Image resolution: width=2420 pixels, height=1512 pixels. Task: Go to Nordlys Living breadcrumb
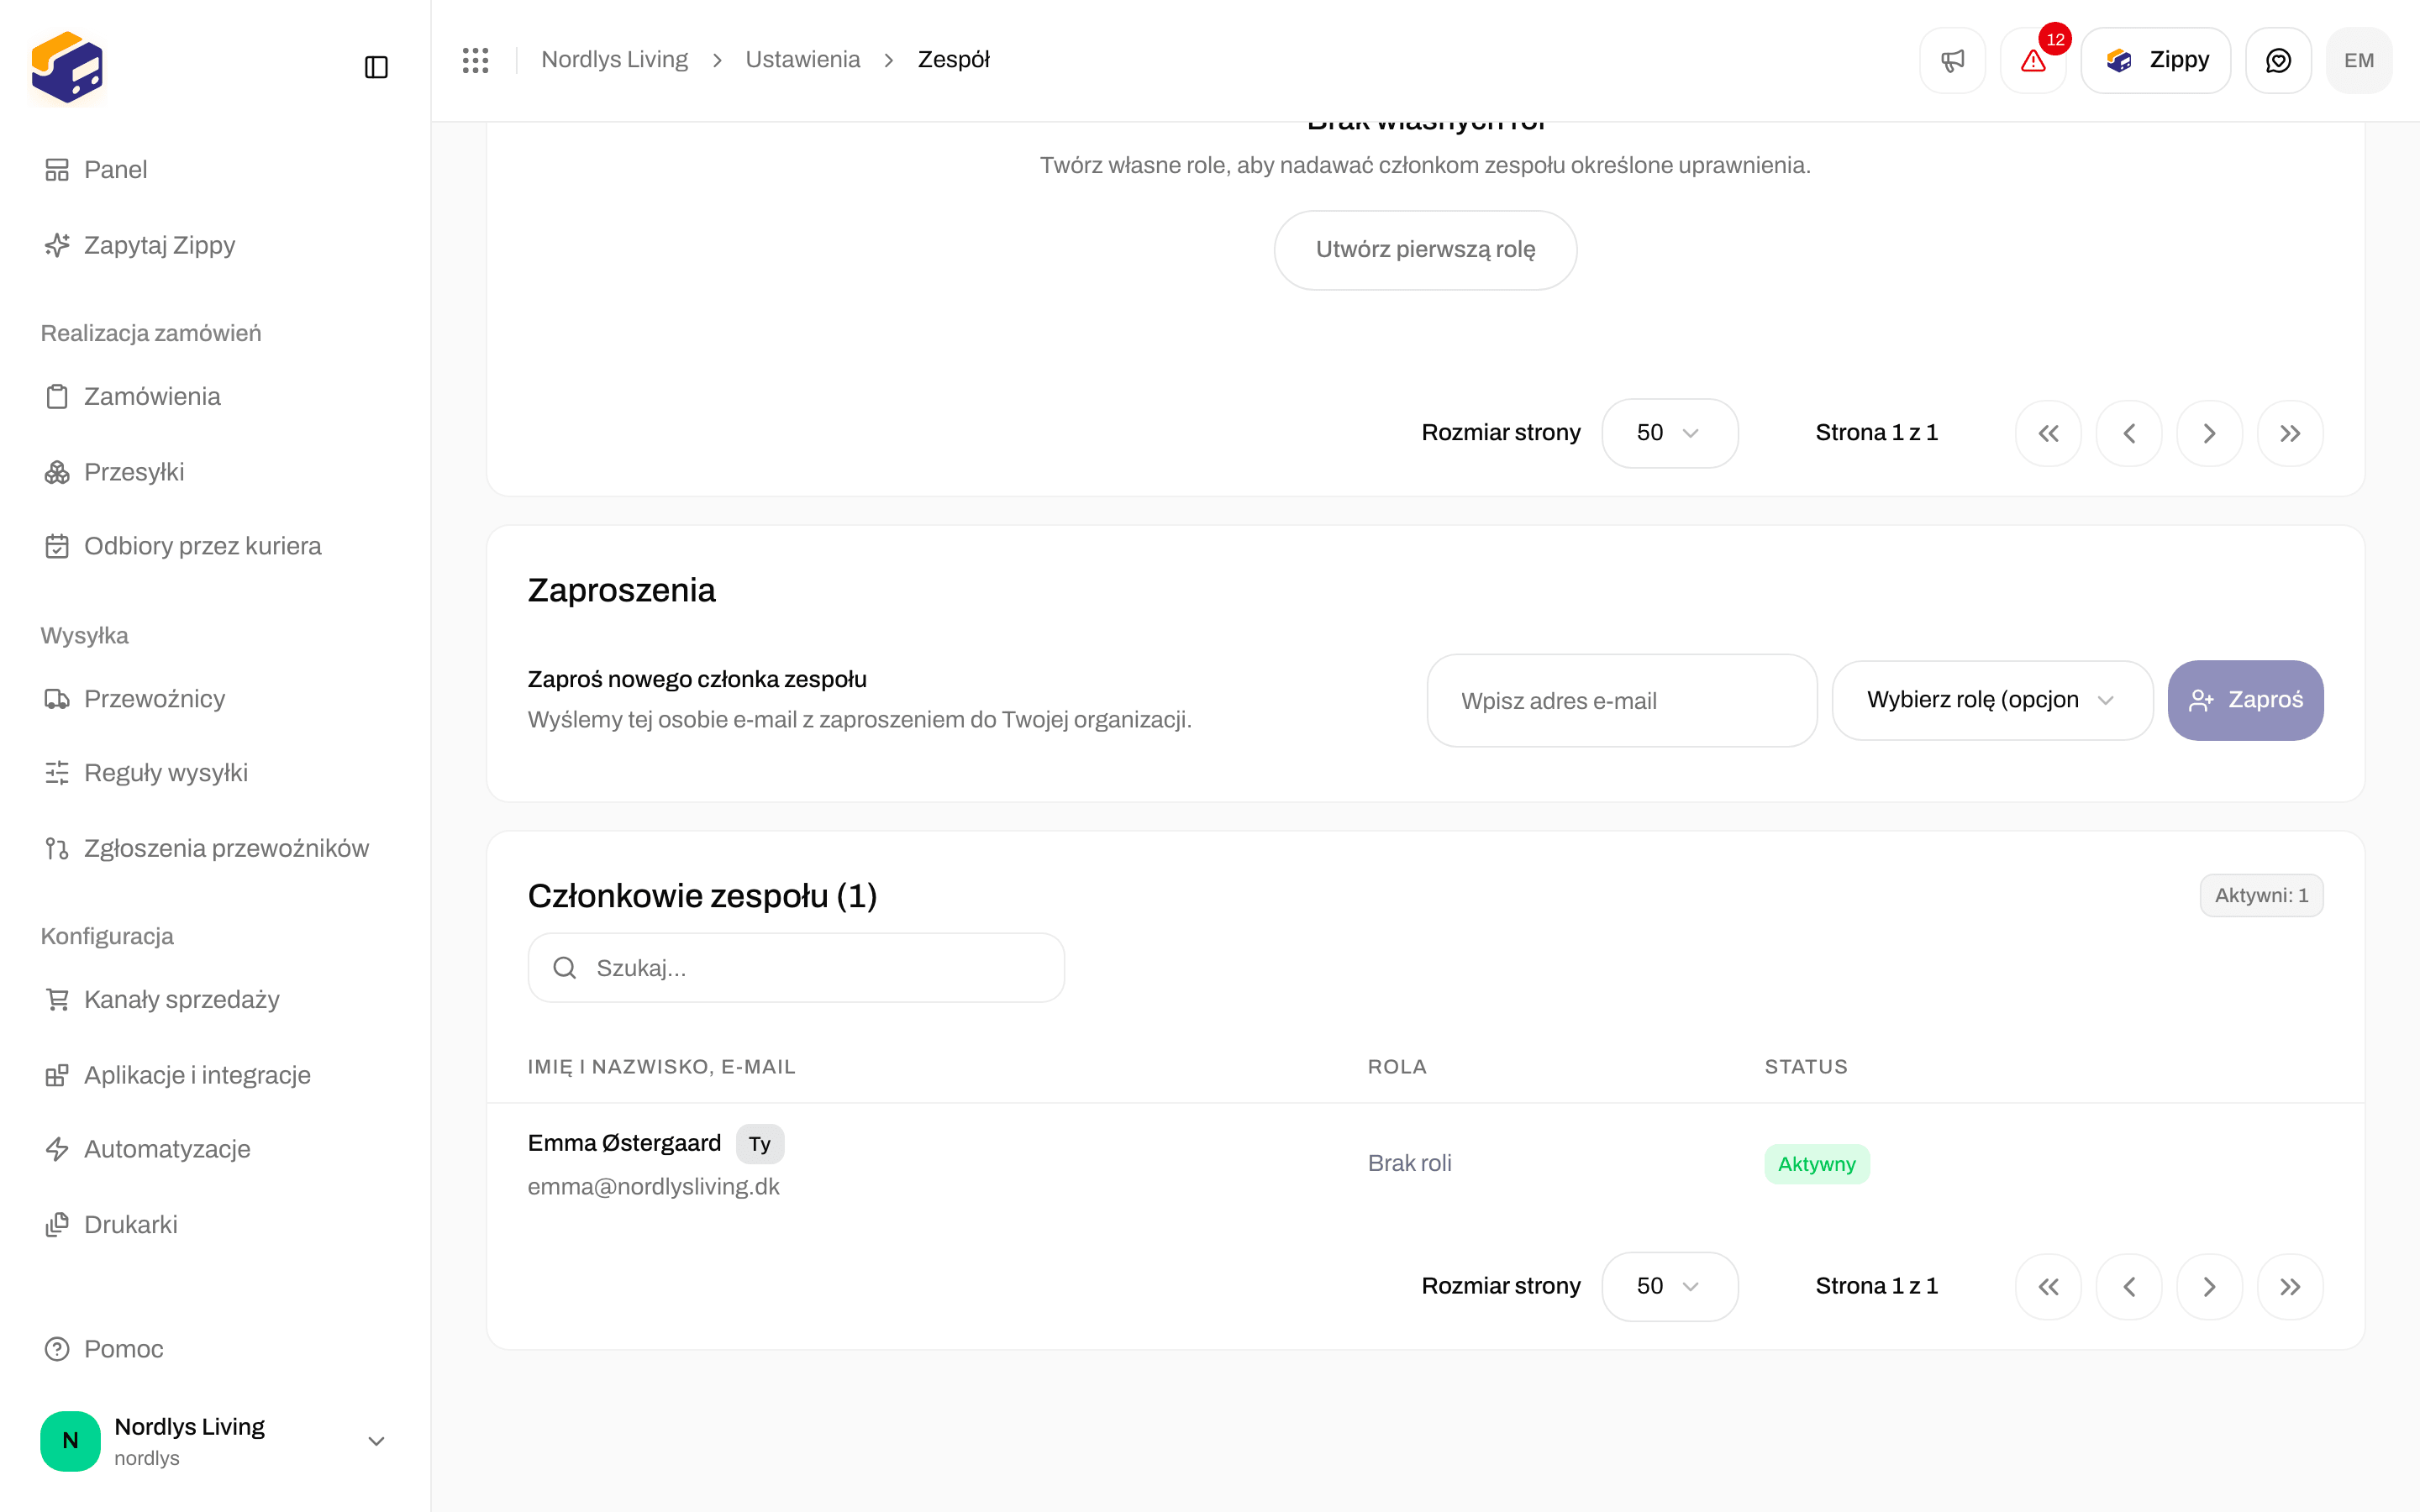[614, 60]
